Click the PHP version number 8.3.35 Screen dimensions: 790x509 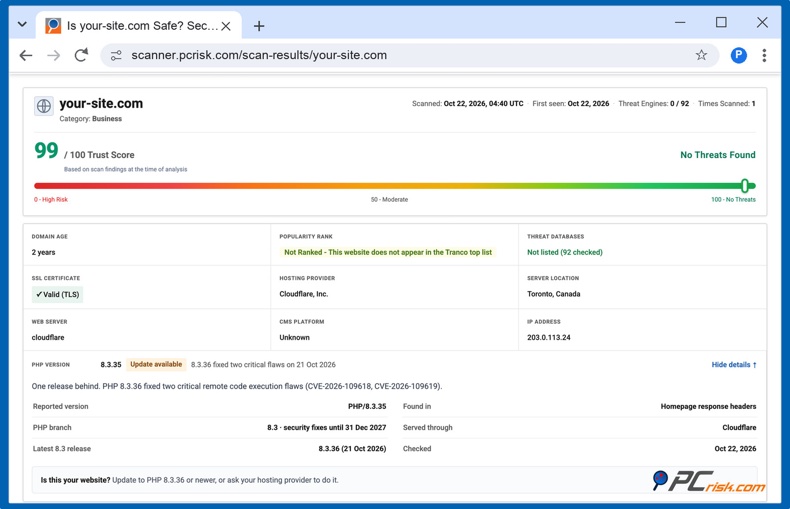click(111, 364)
